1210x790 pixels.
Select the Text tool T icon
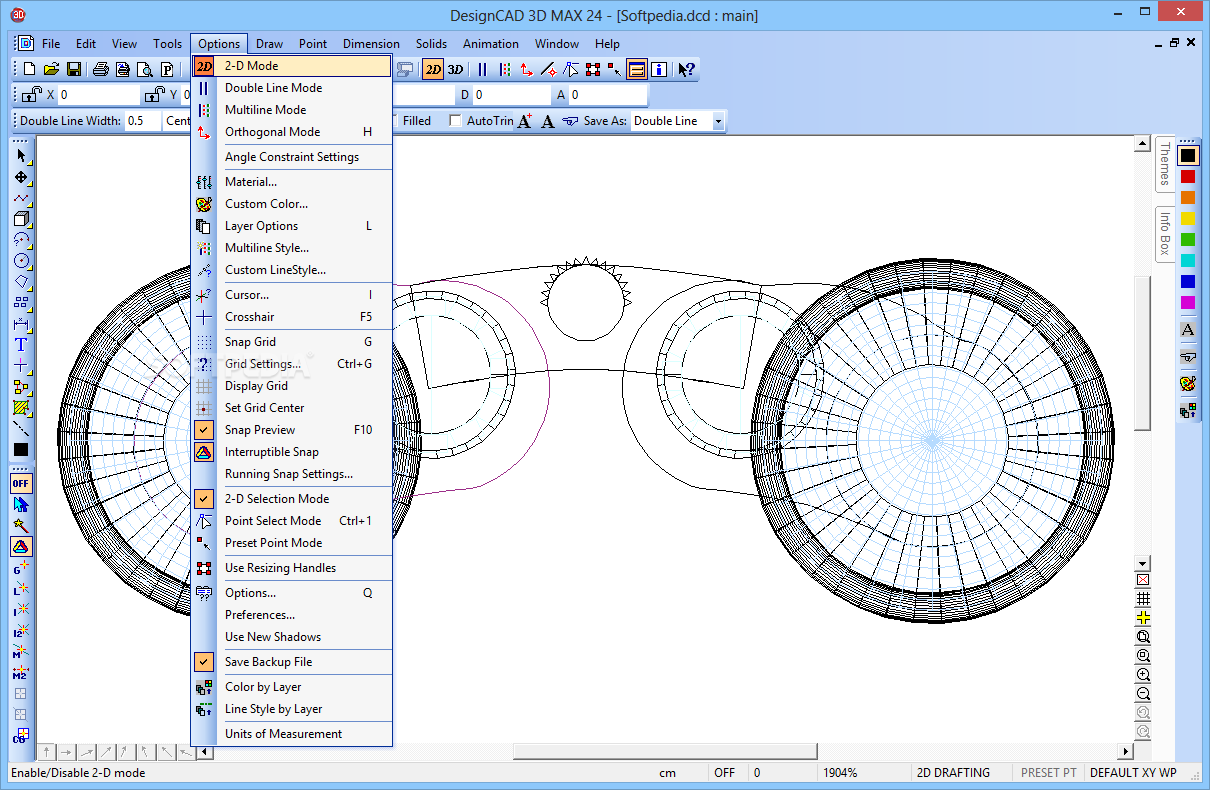(21, 344)
